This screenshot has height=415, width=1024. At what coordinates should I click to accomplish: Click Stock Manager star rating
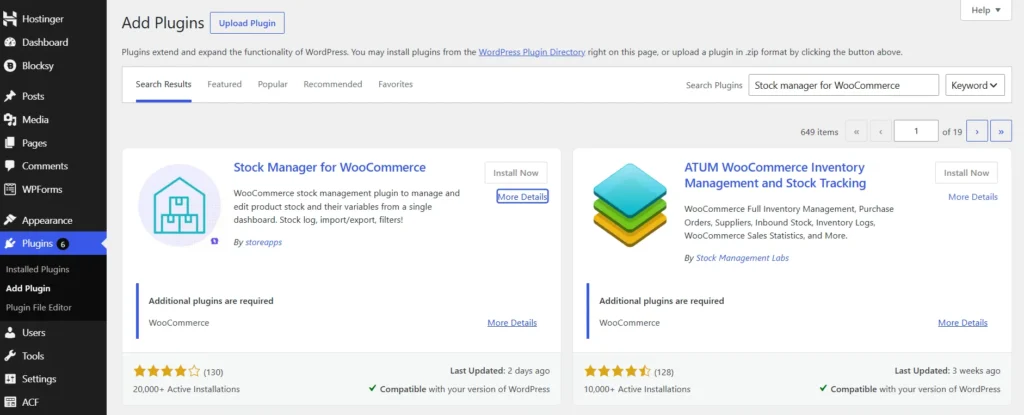[x=167, y=372]
